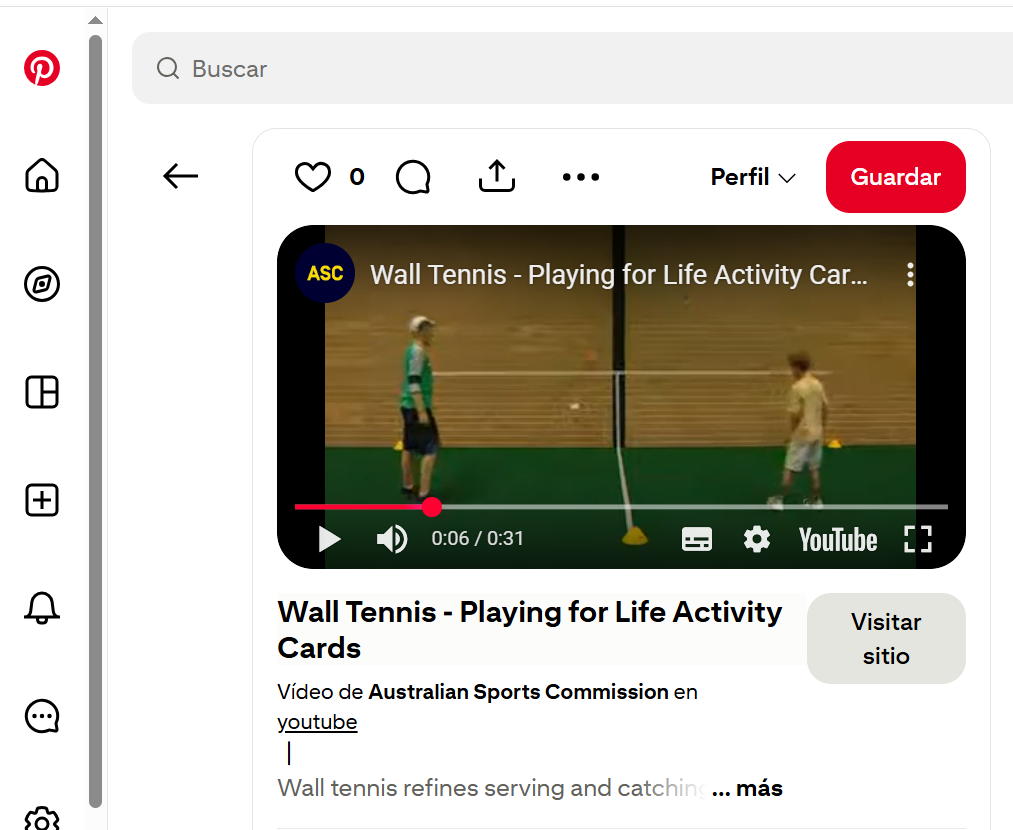The width and height of the screenshot is (1013, 830).
Task: Toggle subtitles on the video player
Action: (697, 540)
